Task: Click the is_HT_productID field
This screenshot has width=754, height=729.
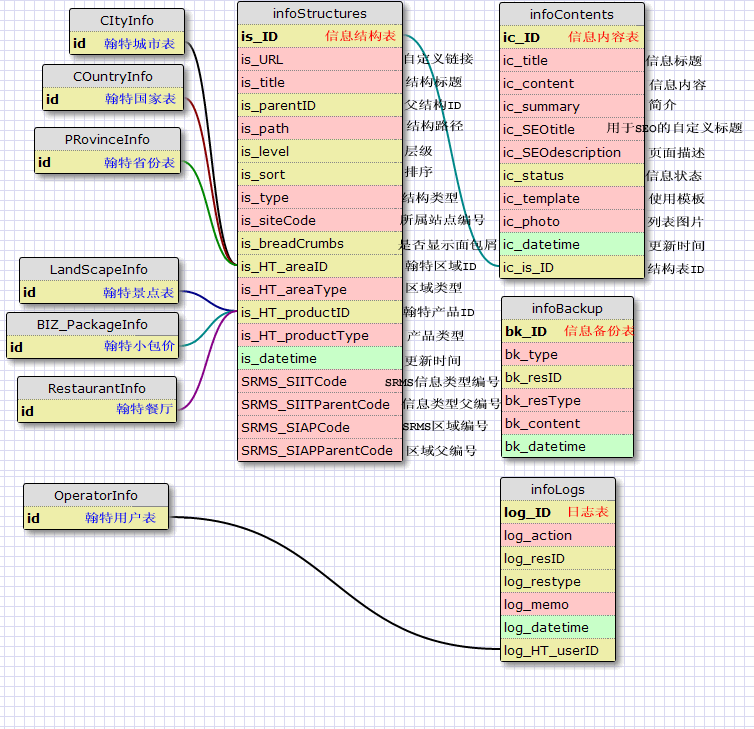Action: coord(319,312)
